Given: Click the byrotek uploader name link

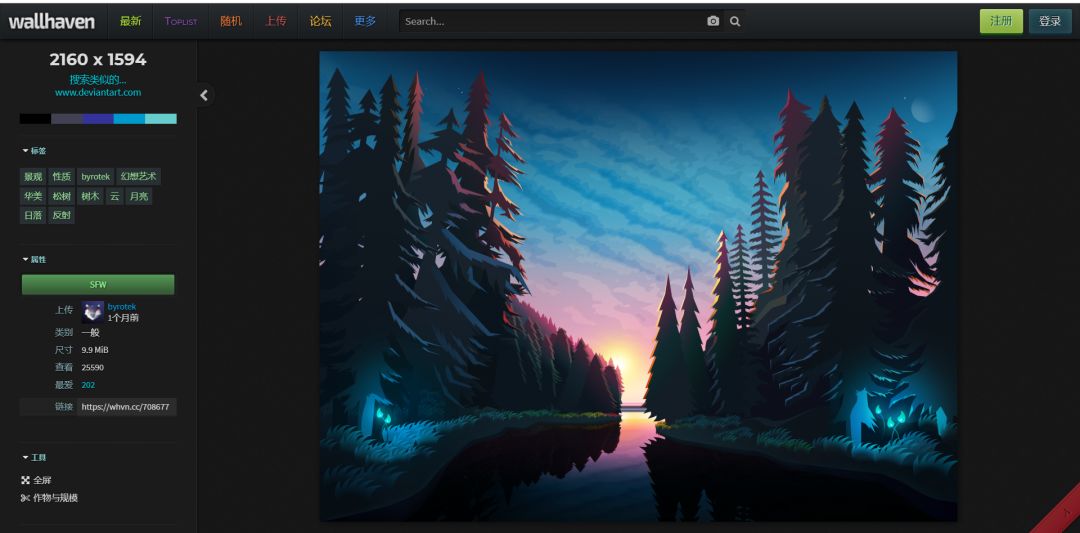Looking at the screenshot, I should [x=122, y=306].
